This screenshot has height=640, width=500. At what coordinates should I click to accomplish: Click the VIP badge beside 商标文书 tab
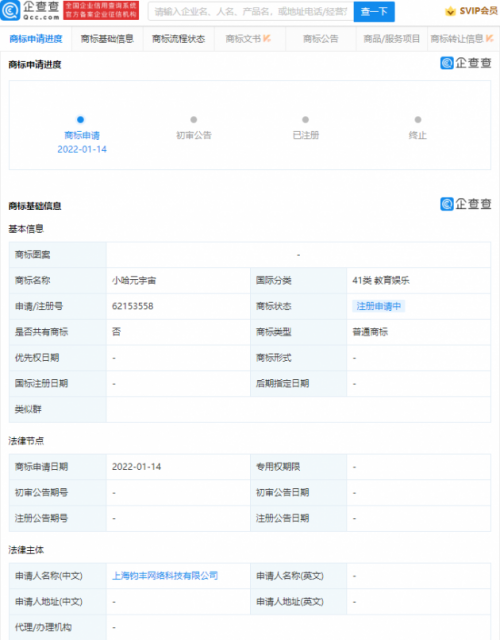tap(267, 38)
